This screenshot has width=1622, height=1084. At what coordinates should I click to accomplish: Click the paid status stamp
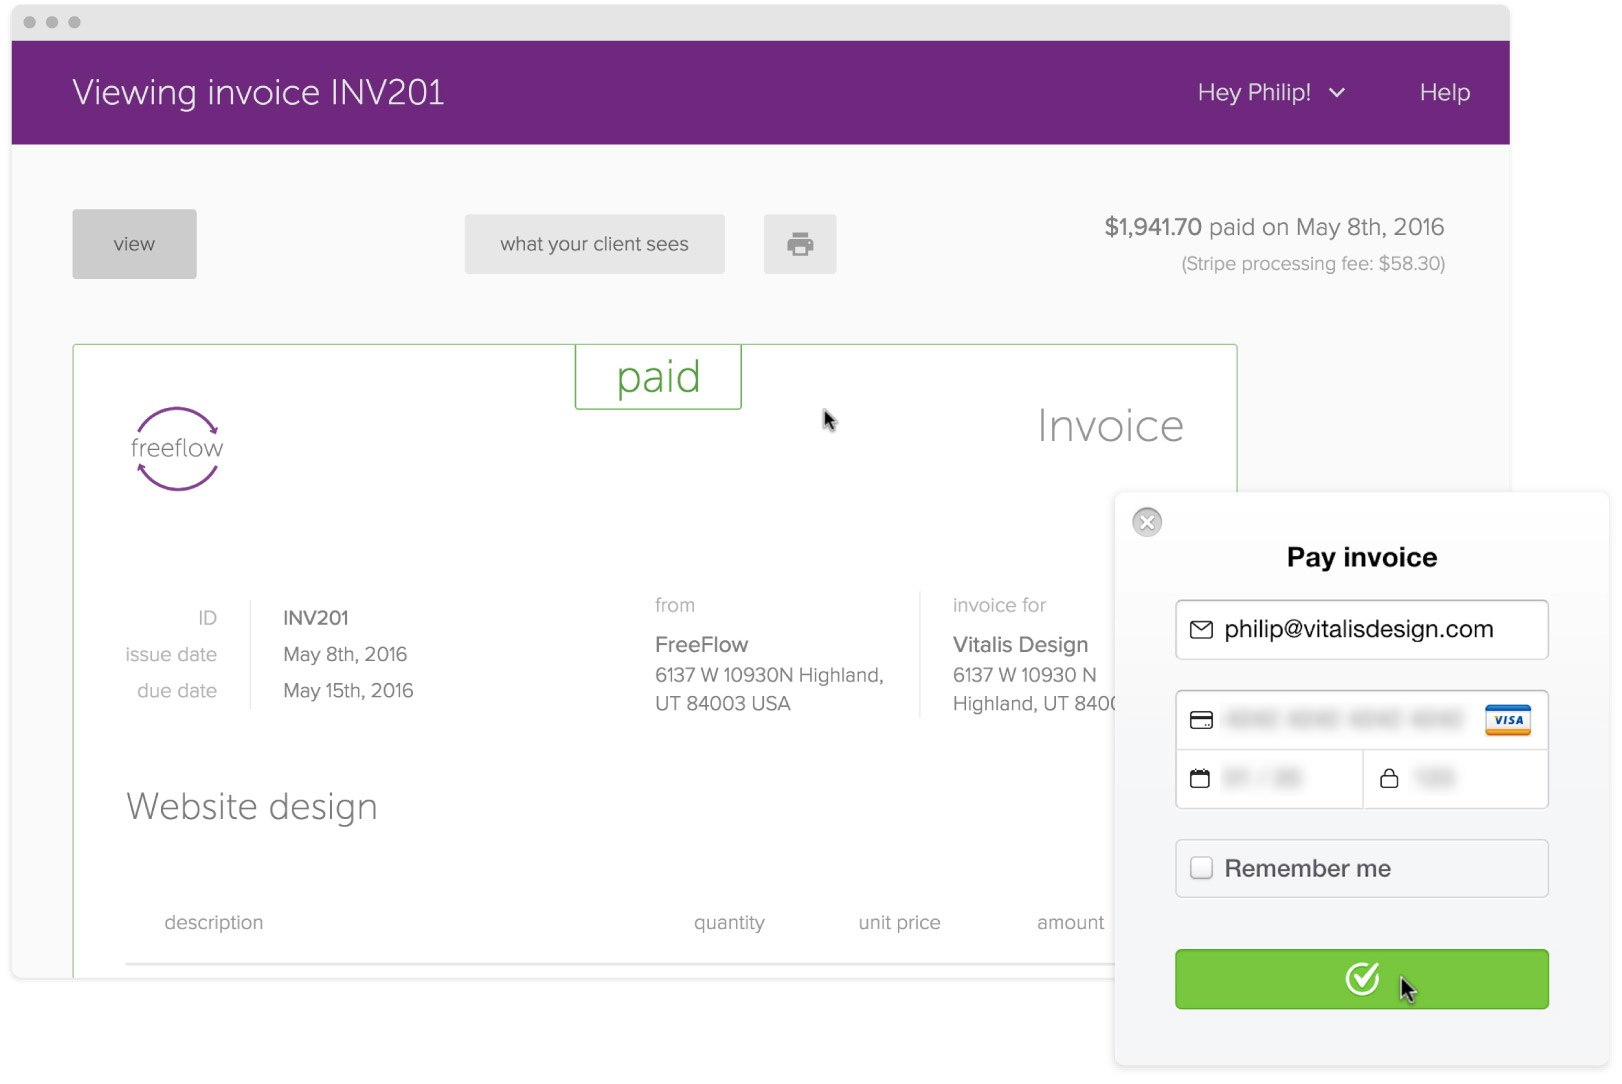pos(658,377)
